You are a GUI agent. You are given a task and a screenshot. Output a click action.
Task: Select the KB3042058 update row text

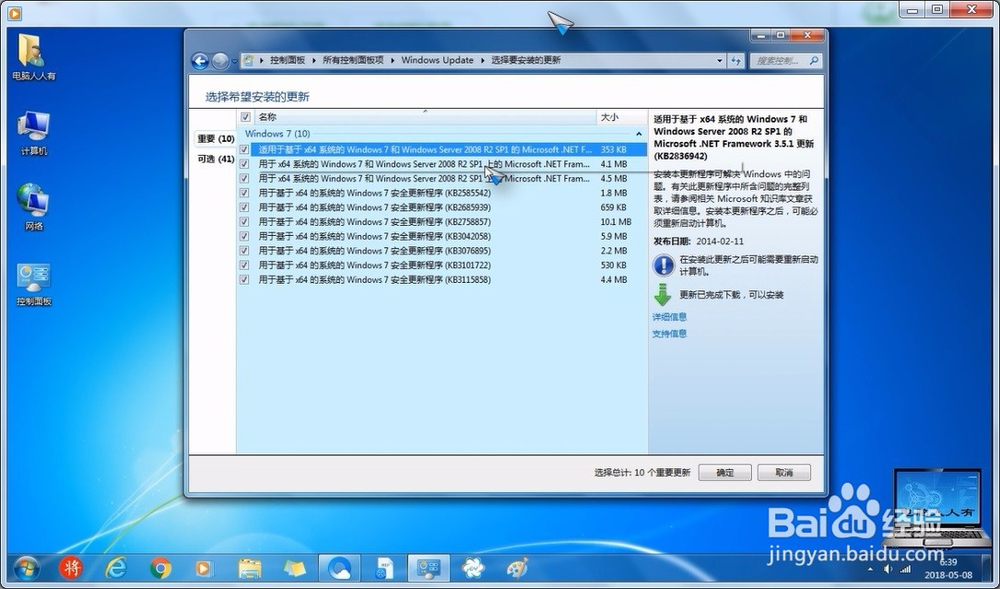click(374, 236)
